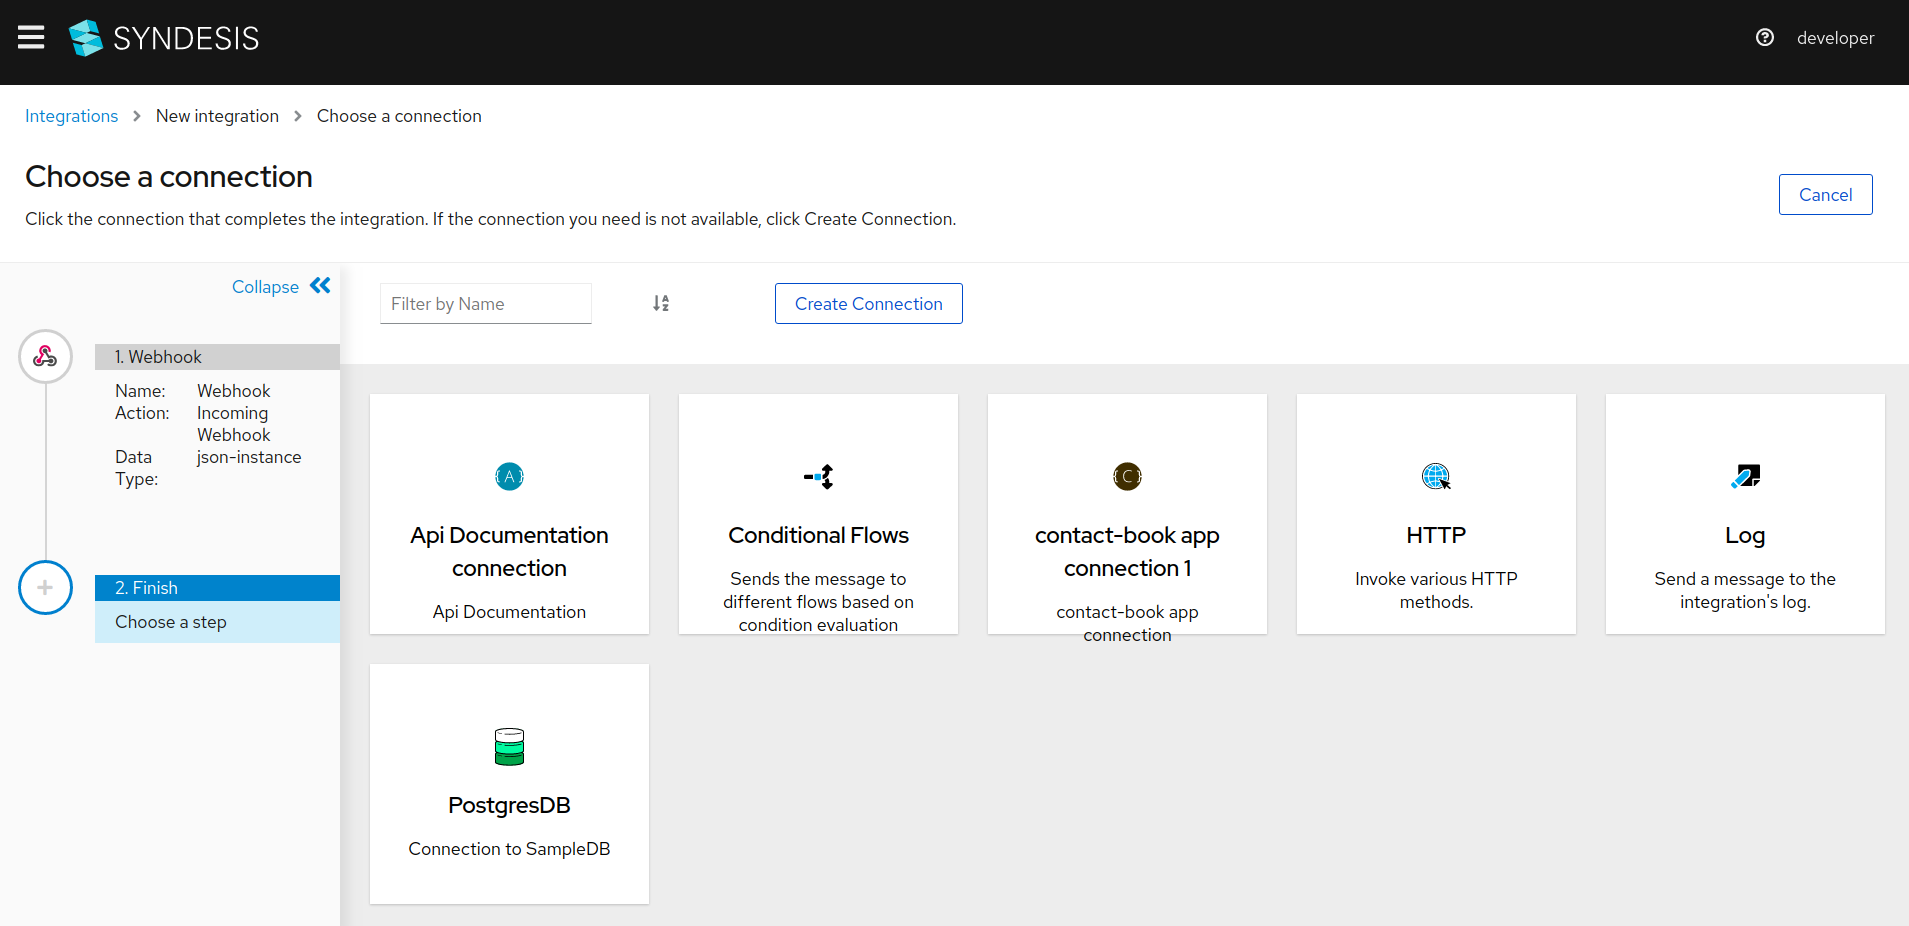The height and width of the screenshot is (926, 1909).
Task: Select the 2. Finish step header
Action: (x=217, y=588)
